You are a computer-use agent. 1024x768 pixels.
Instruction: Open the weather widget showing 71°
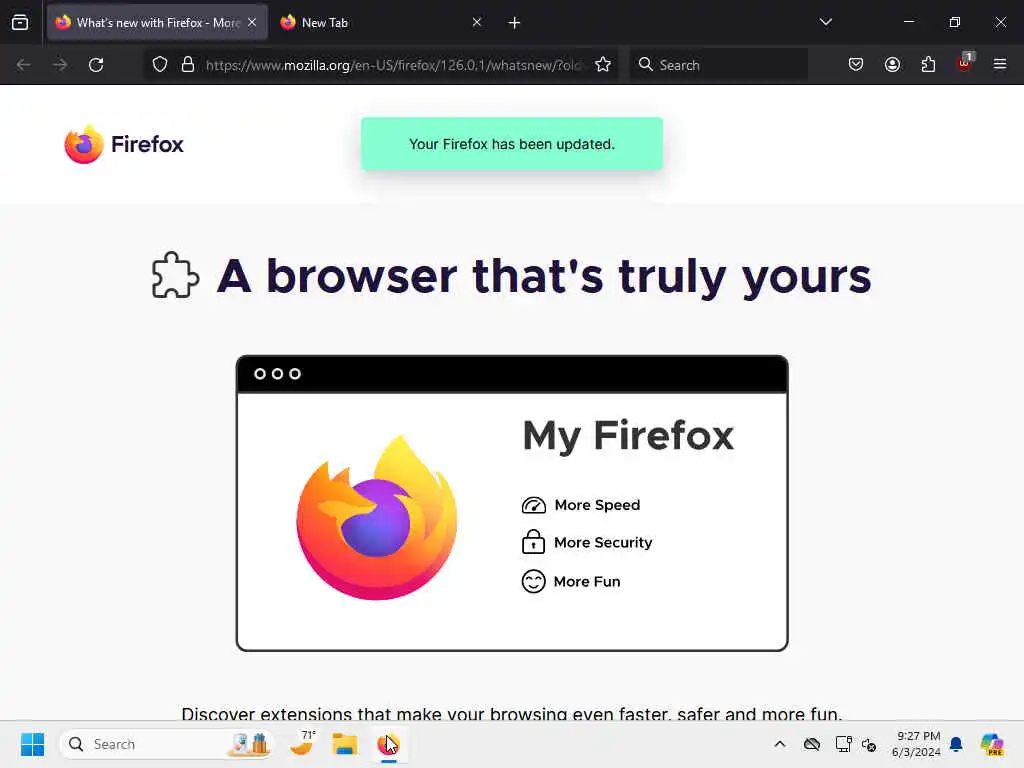click(x=302, y=744)
